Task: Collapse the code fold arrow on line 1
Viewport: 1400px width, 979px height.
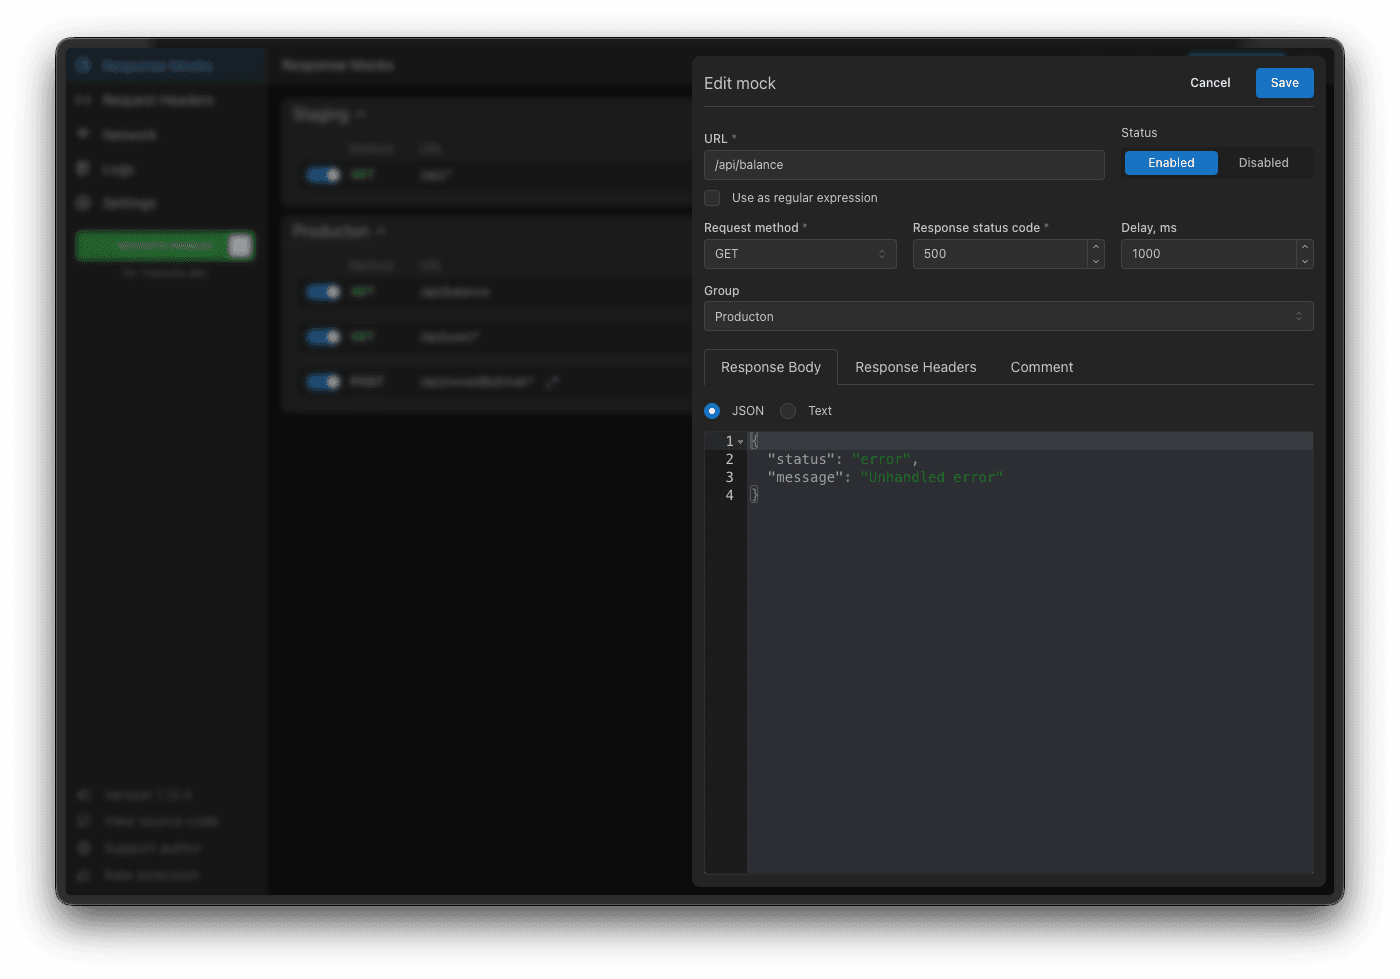Action: click(741, 442)
